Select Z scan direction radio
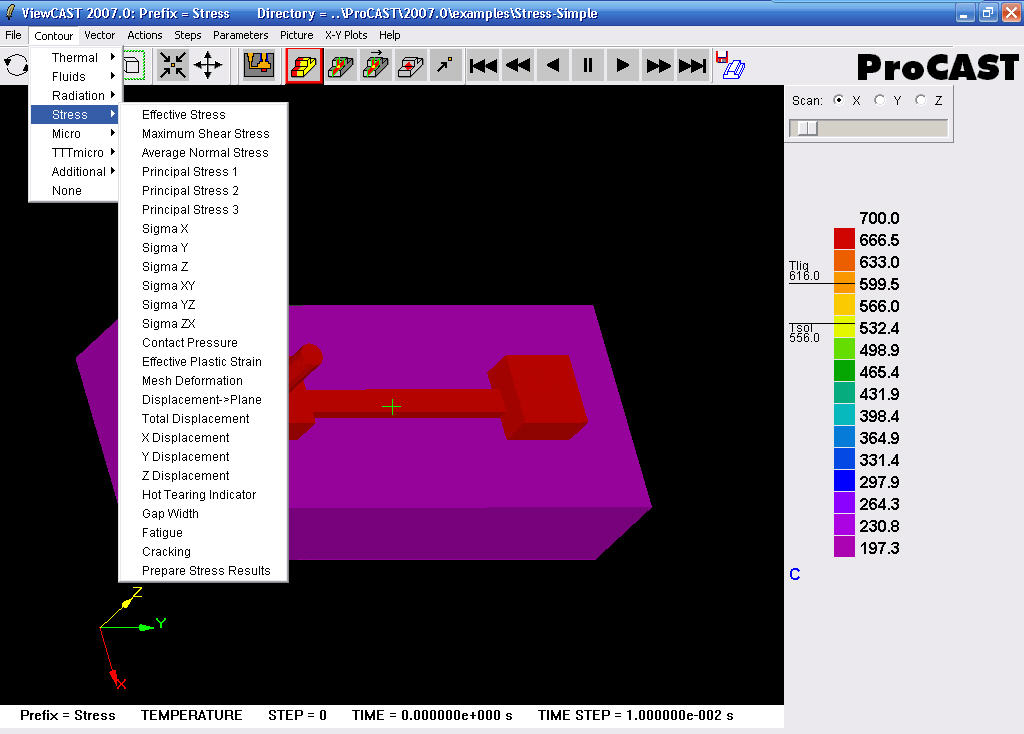 click(x=921, y=100)
